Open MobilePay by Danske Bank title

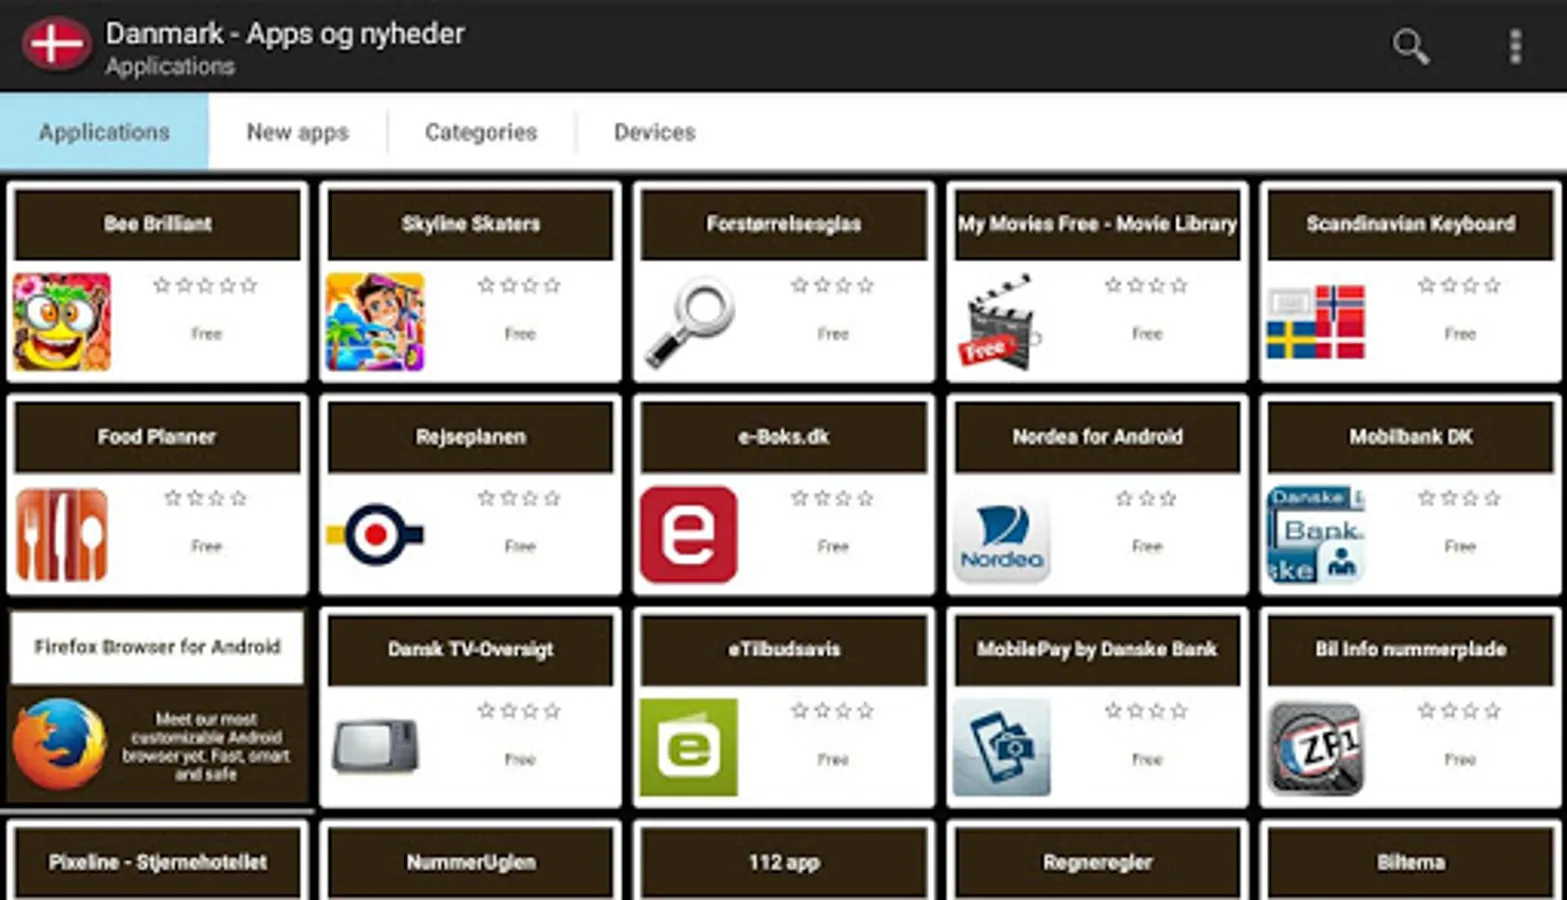tap(1097, 650)
